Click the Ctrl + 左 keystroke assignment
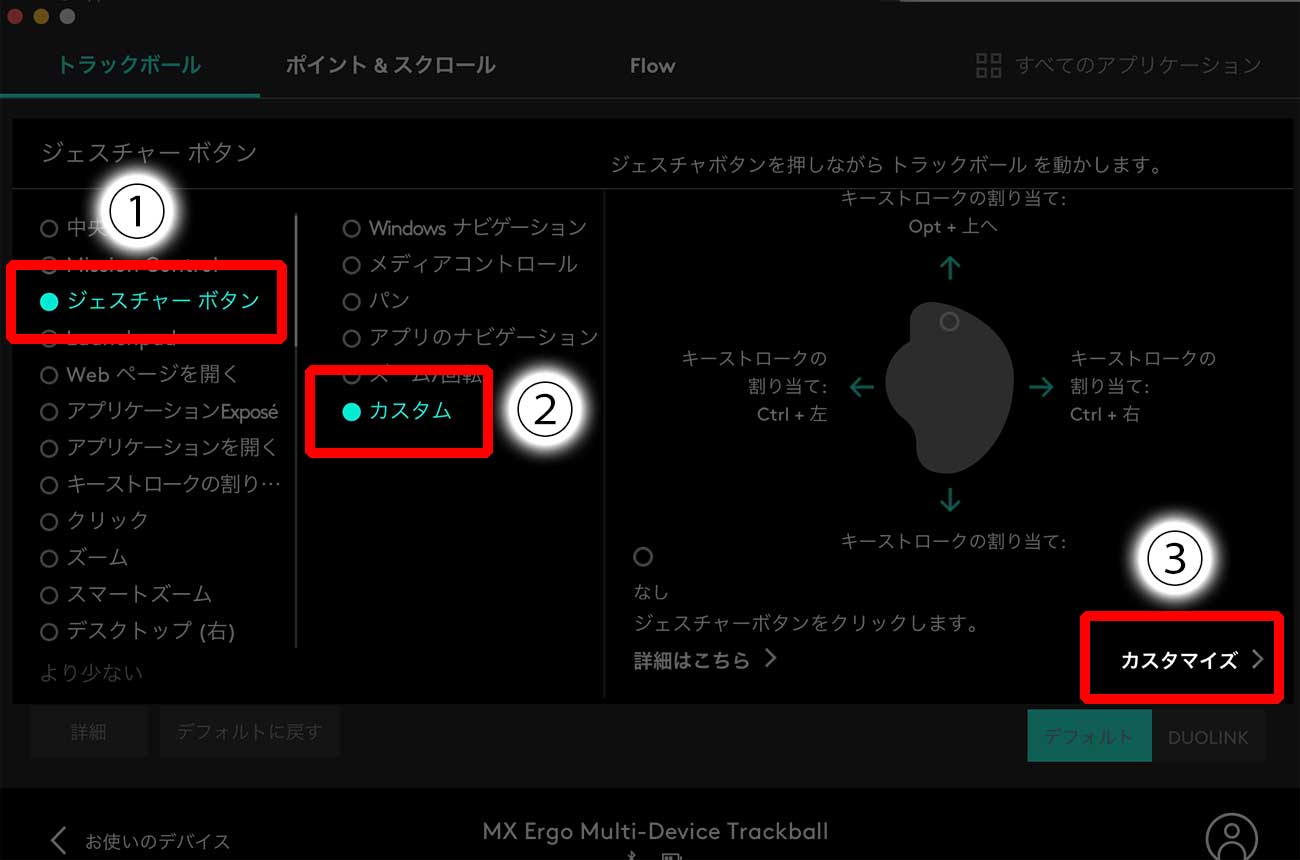Image resolution: width=1300 pixels, height=860 pixels. 792,414
